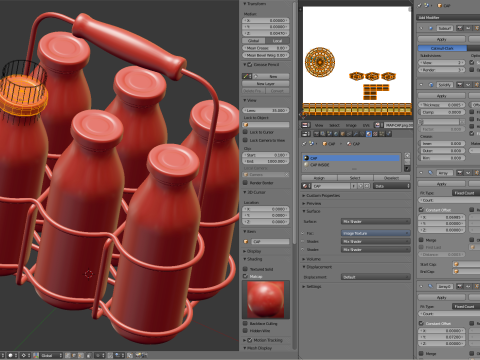Open the Render Layers properties tab icon
This screenshot has height=360, width=480.
pos(323,134)
